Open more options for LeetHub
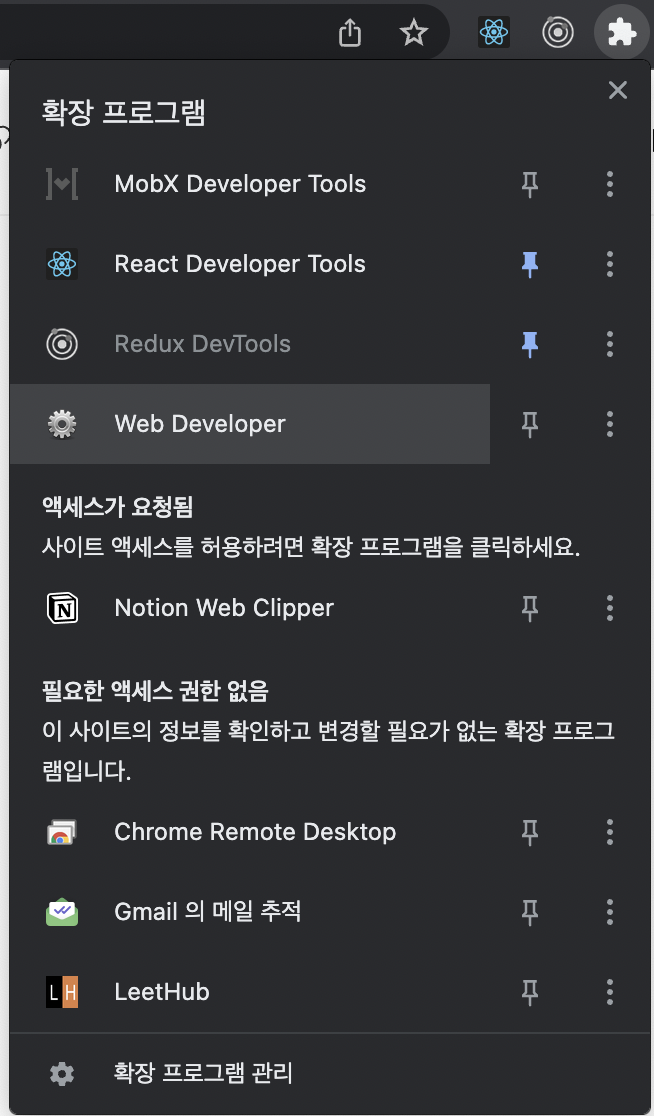The width and height of the screenshot is (654, 1116). [610, 992]
